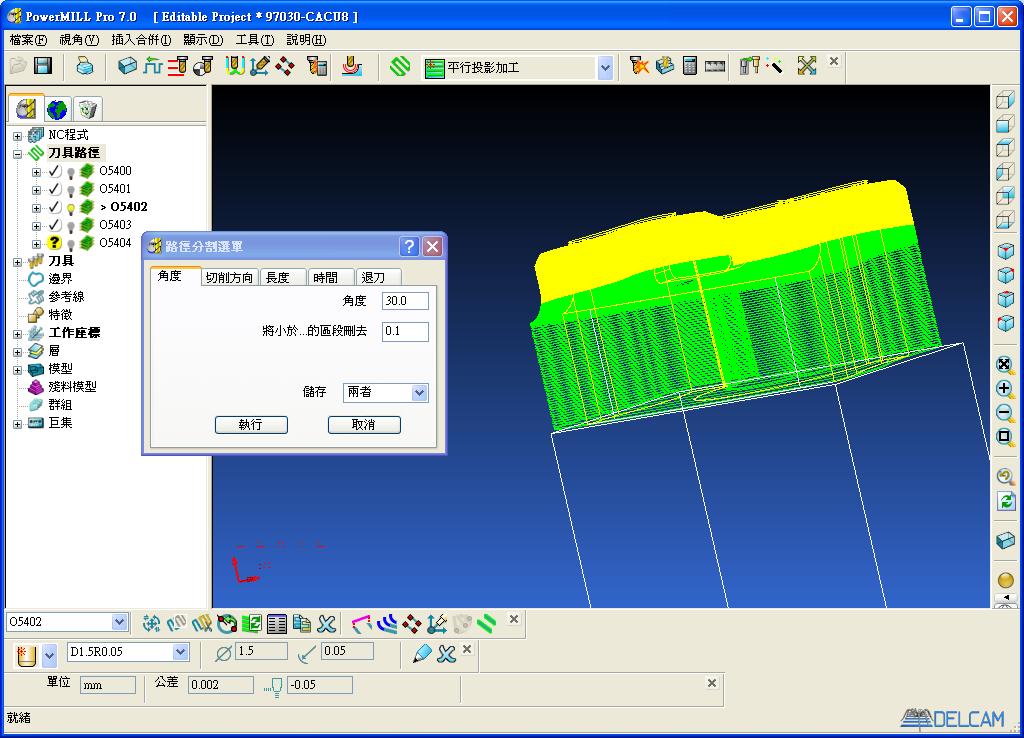Click the zoom out minus magnifier icon
Viewport: 1024px width, 738px height.
click(x=1006, y=413)
